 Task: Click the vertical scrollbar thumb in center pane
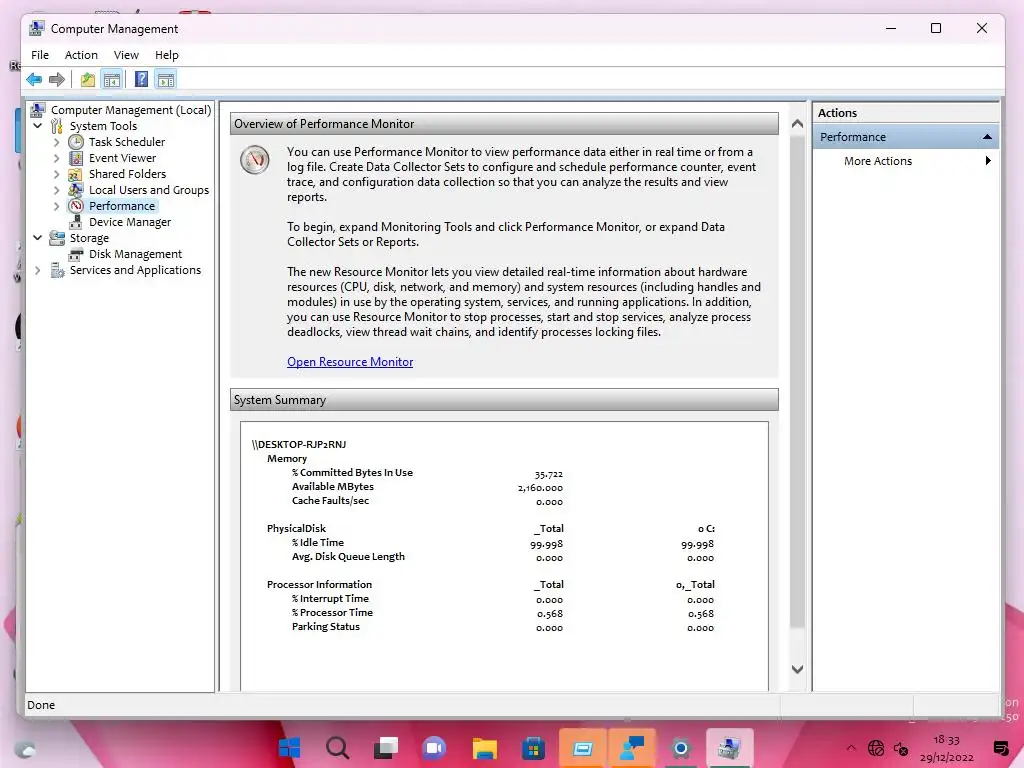797,383
